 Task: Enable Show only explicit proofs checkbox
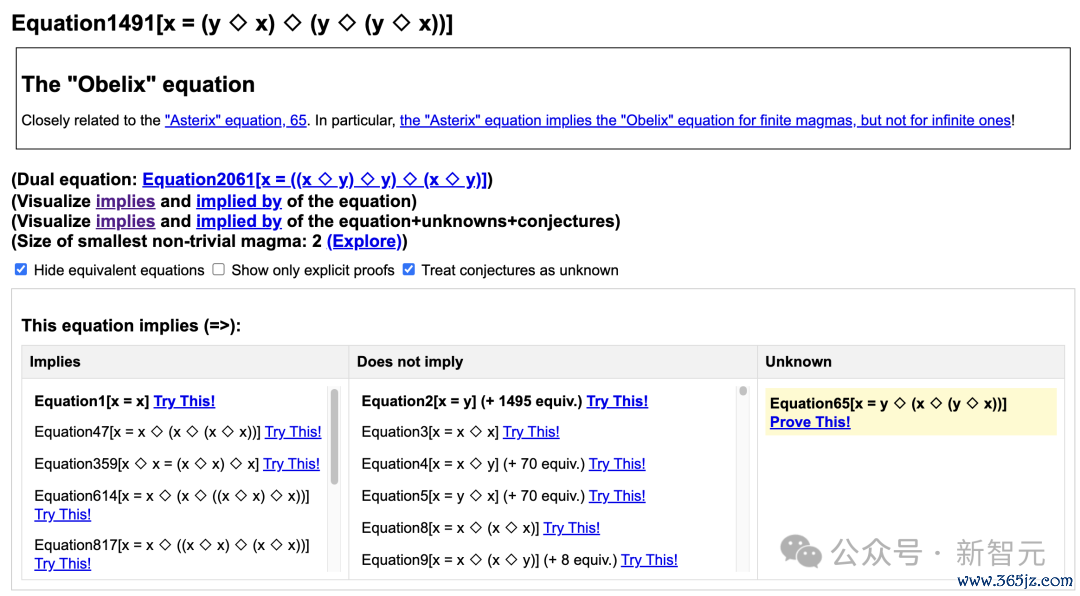[x=218, y=269]
